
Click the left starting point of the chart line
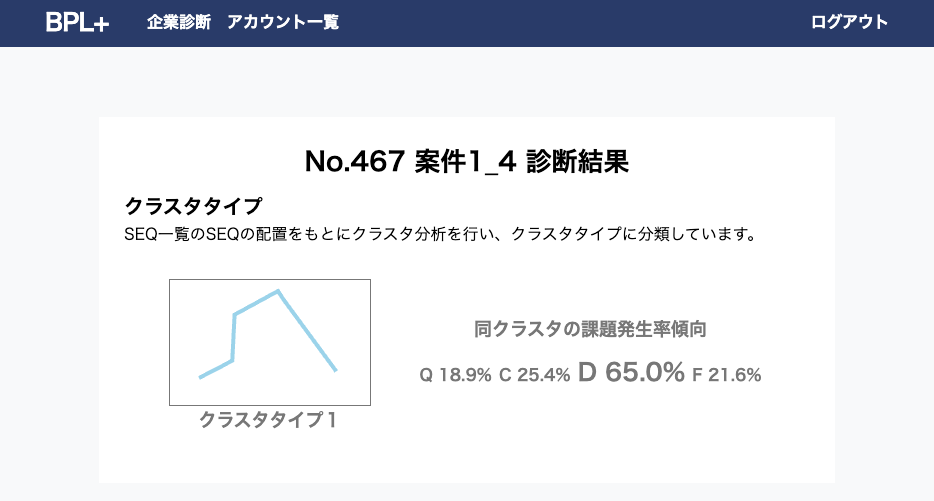[x=201, y=377]
